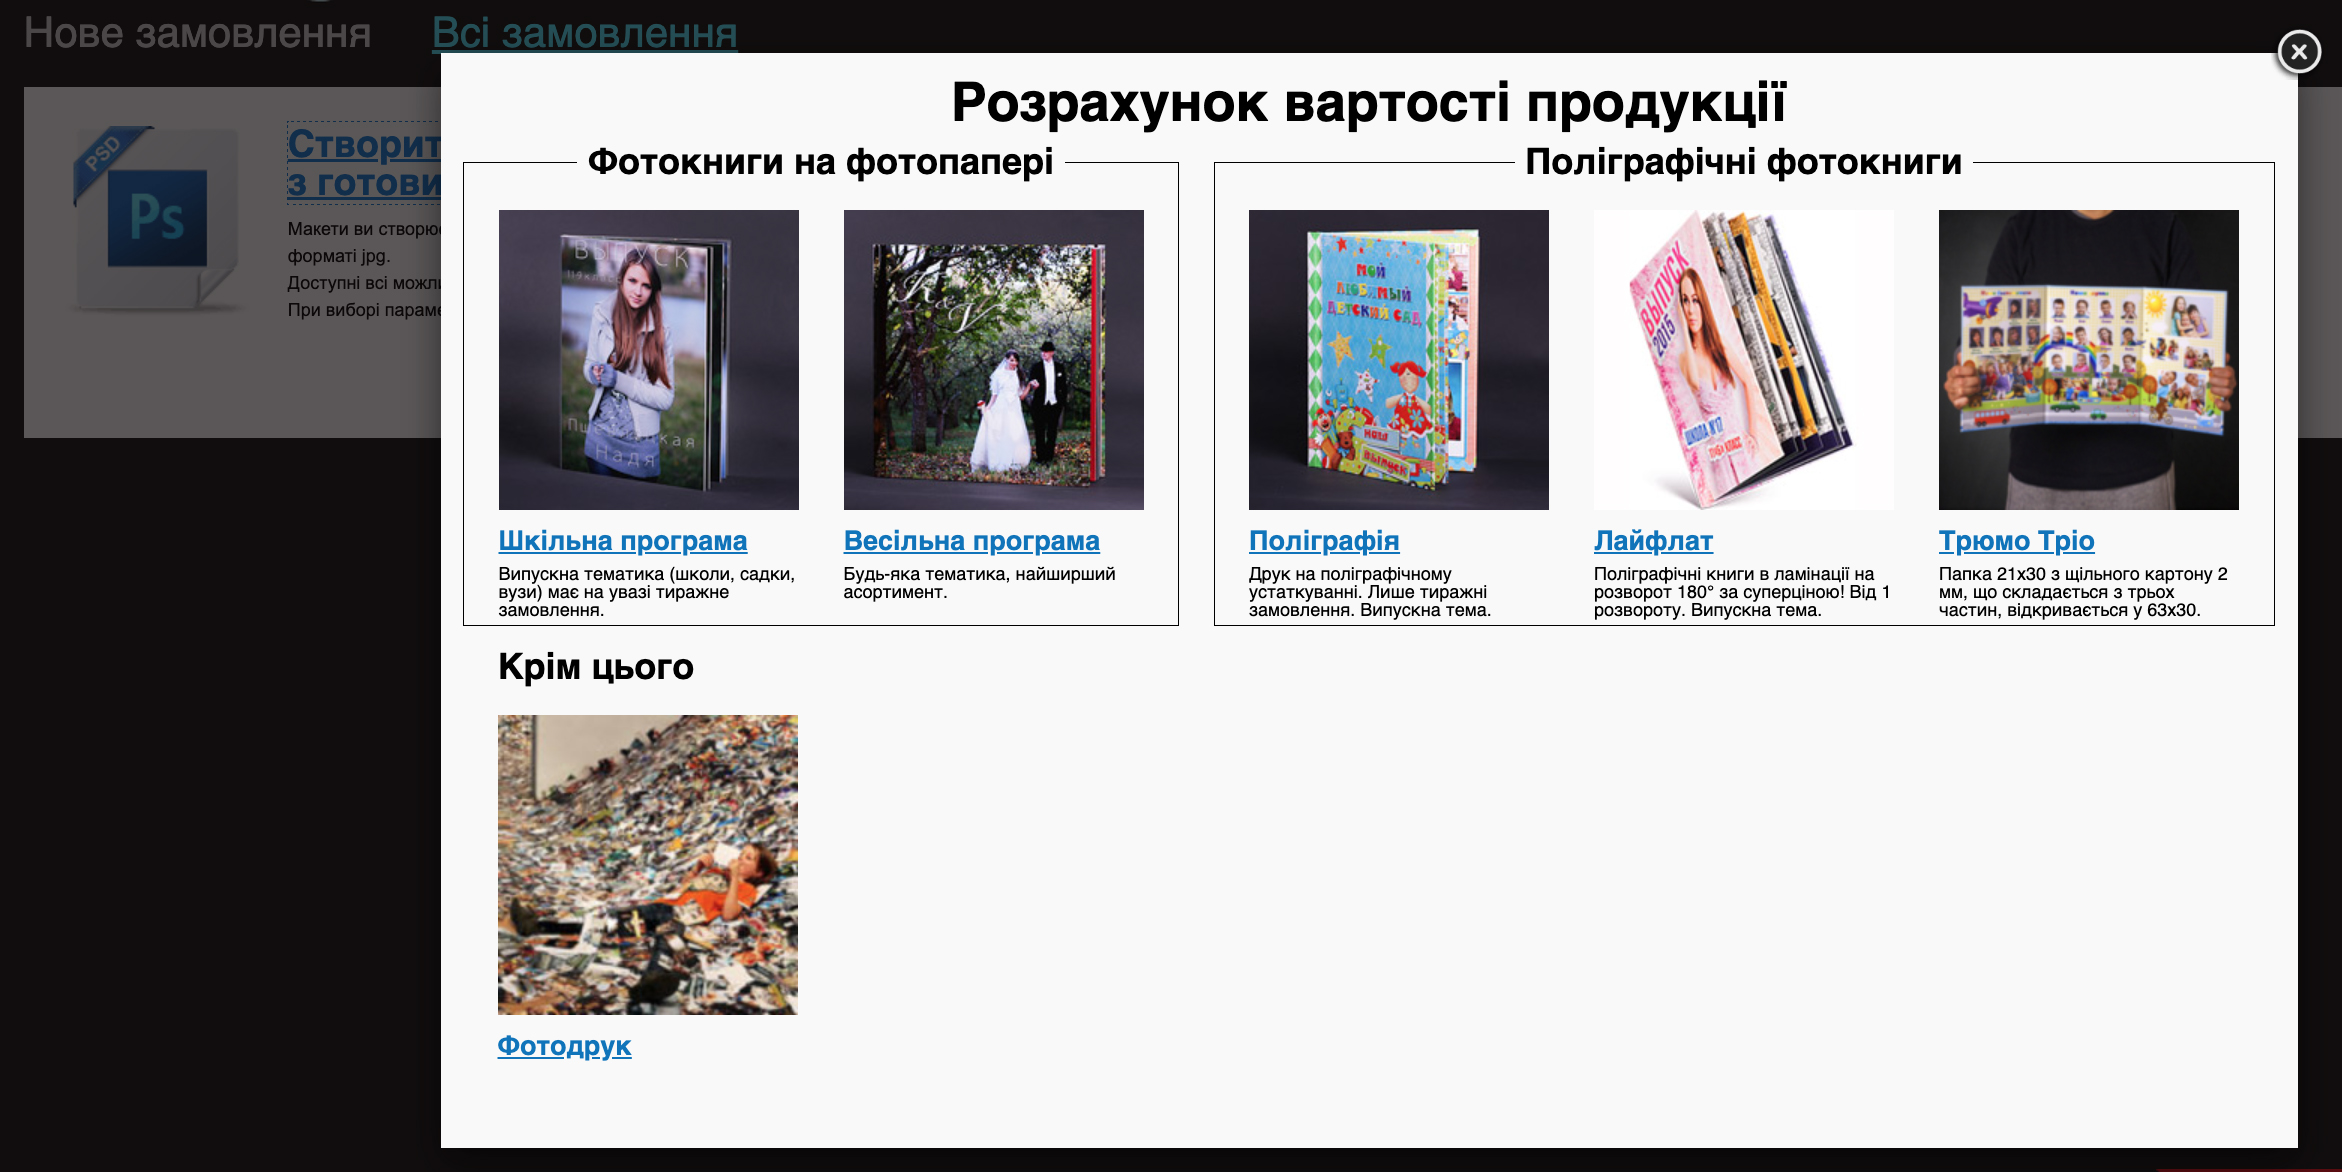This screenshot has width=2342, height=1172.
Task: Click the pink layflat book image
Action: pos(1743,360)
